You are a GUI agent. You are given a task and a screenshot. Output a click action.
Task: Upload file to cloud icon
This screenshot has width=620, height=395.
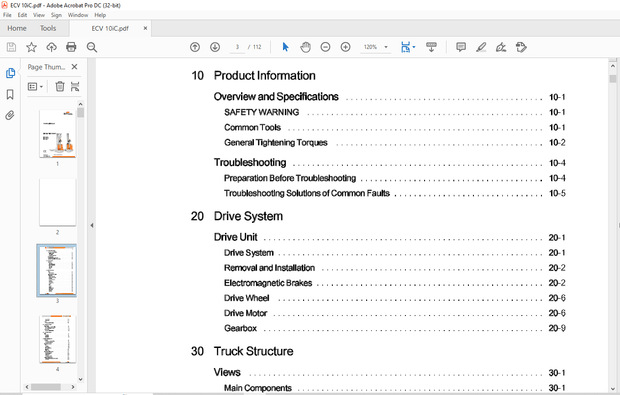pos(51,47)
